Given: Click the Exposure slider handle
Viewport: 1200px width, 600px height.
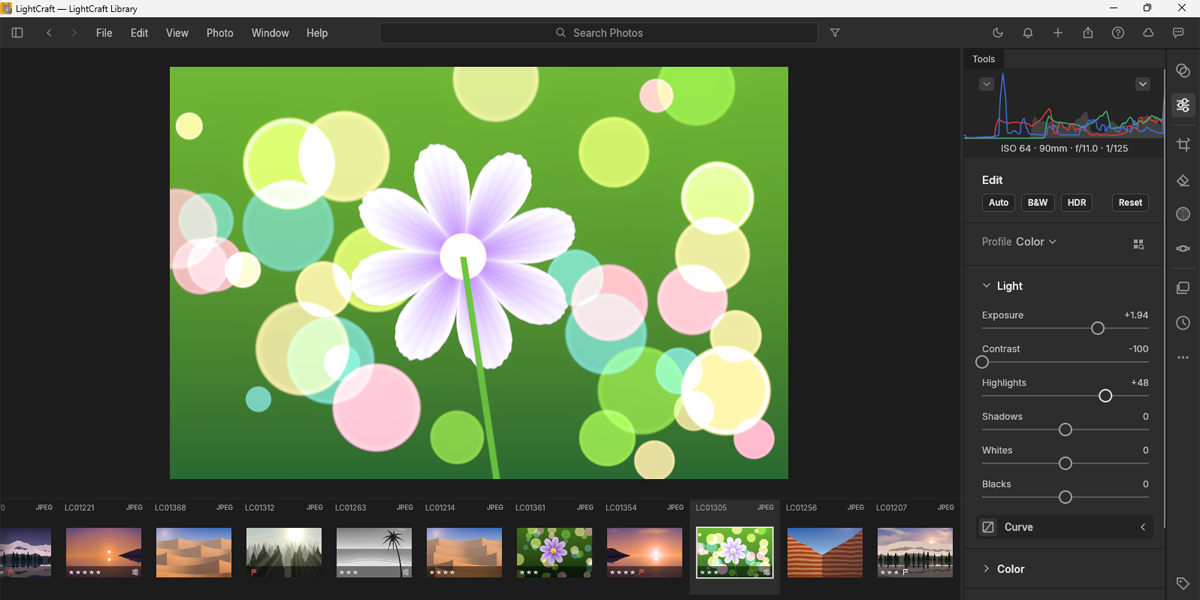Looking at the screenshot, I should pos(1097,328).
